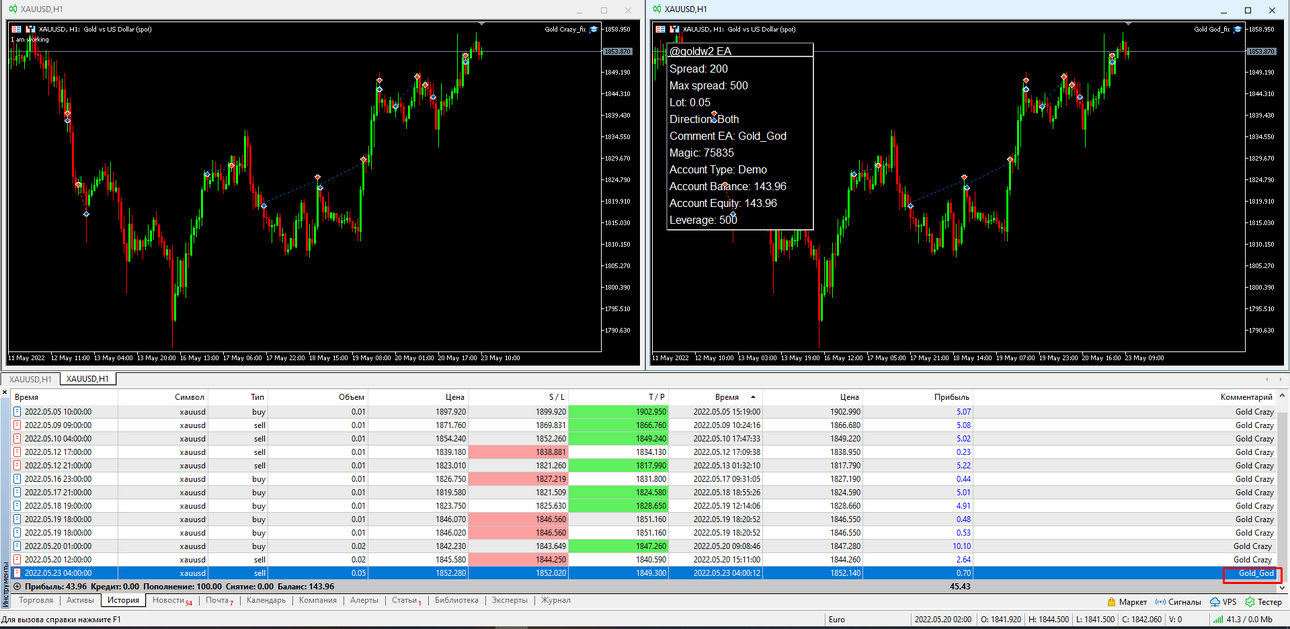Click buy deal icon for 2022.05.16 row
Viewport: 1290px width, 629px height.
(17, 479)
